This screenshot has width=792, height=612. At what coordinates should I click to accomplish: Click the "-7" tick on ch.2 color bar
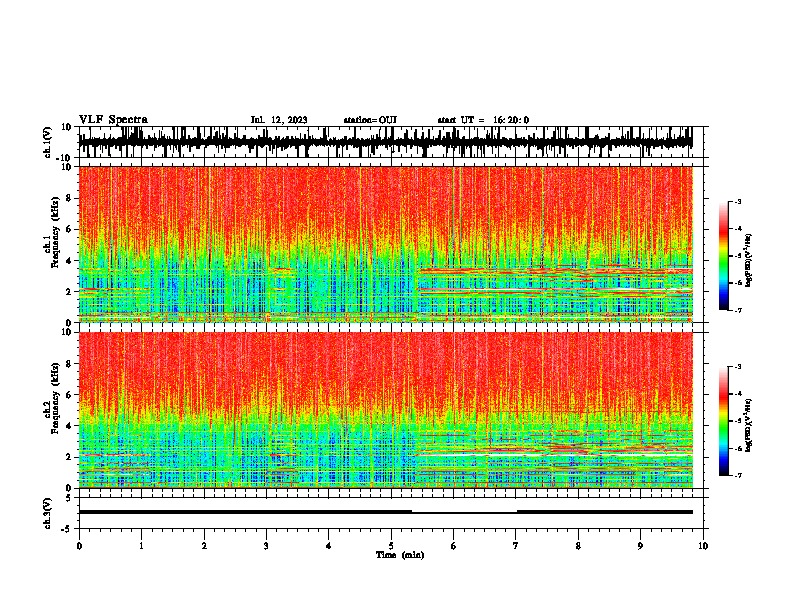(738, 475)
